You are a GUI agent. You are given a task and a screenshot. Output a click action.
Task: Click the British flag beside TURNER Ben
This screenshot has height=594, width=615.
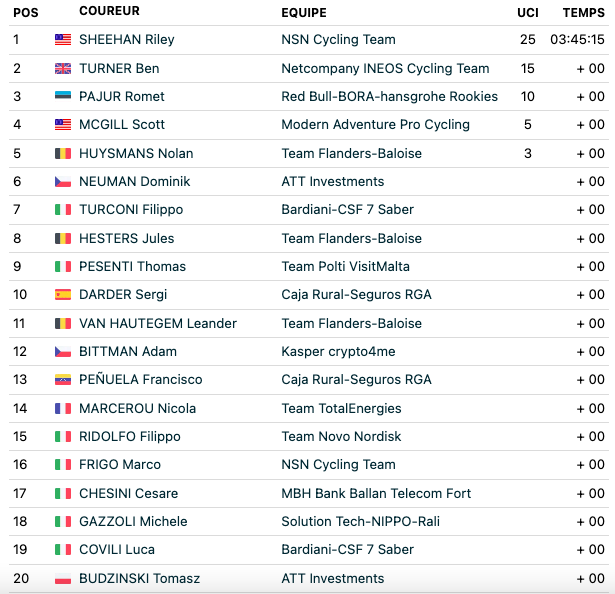(63, 69)
